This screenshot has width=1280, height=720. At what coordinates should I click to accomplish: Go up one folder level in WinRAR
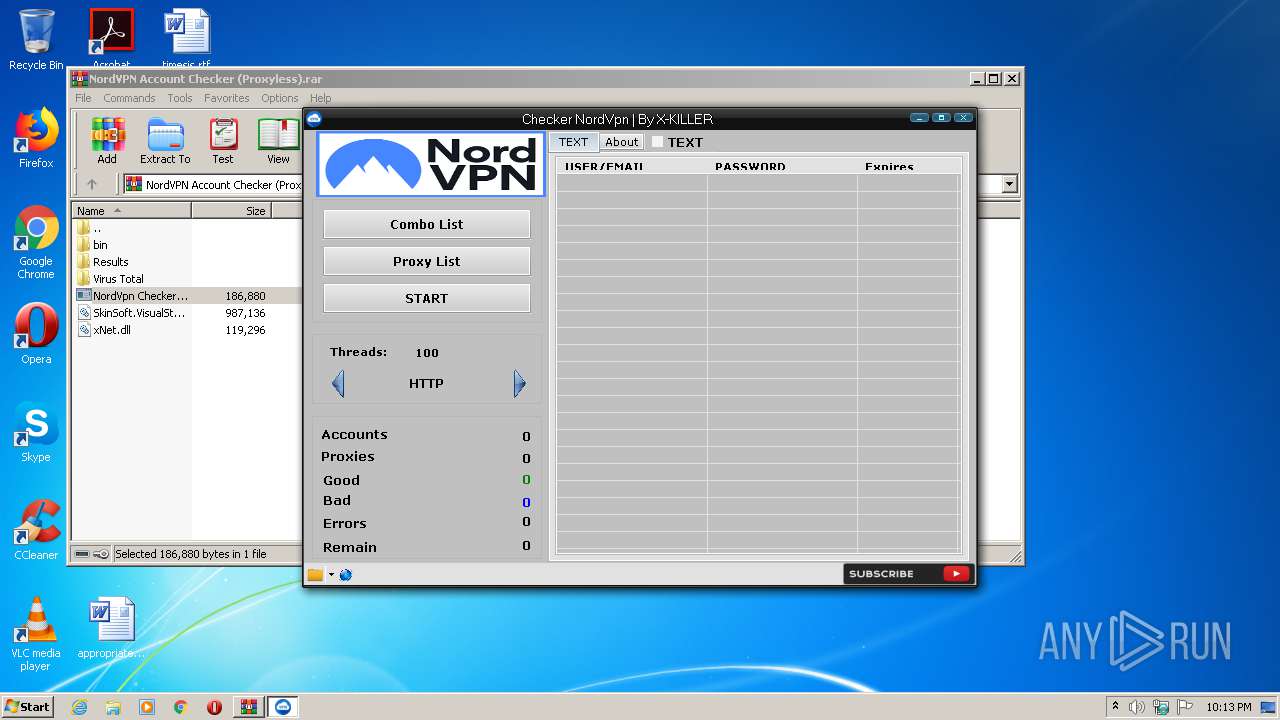click(92, 184)
